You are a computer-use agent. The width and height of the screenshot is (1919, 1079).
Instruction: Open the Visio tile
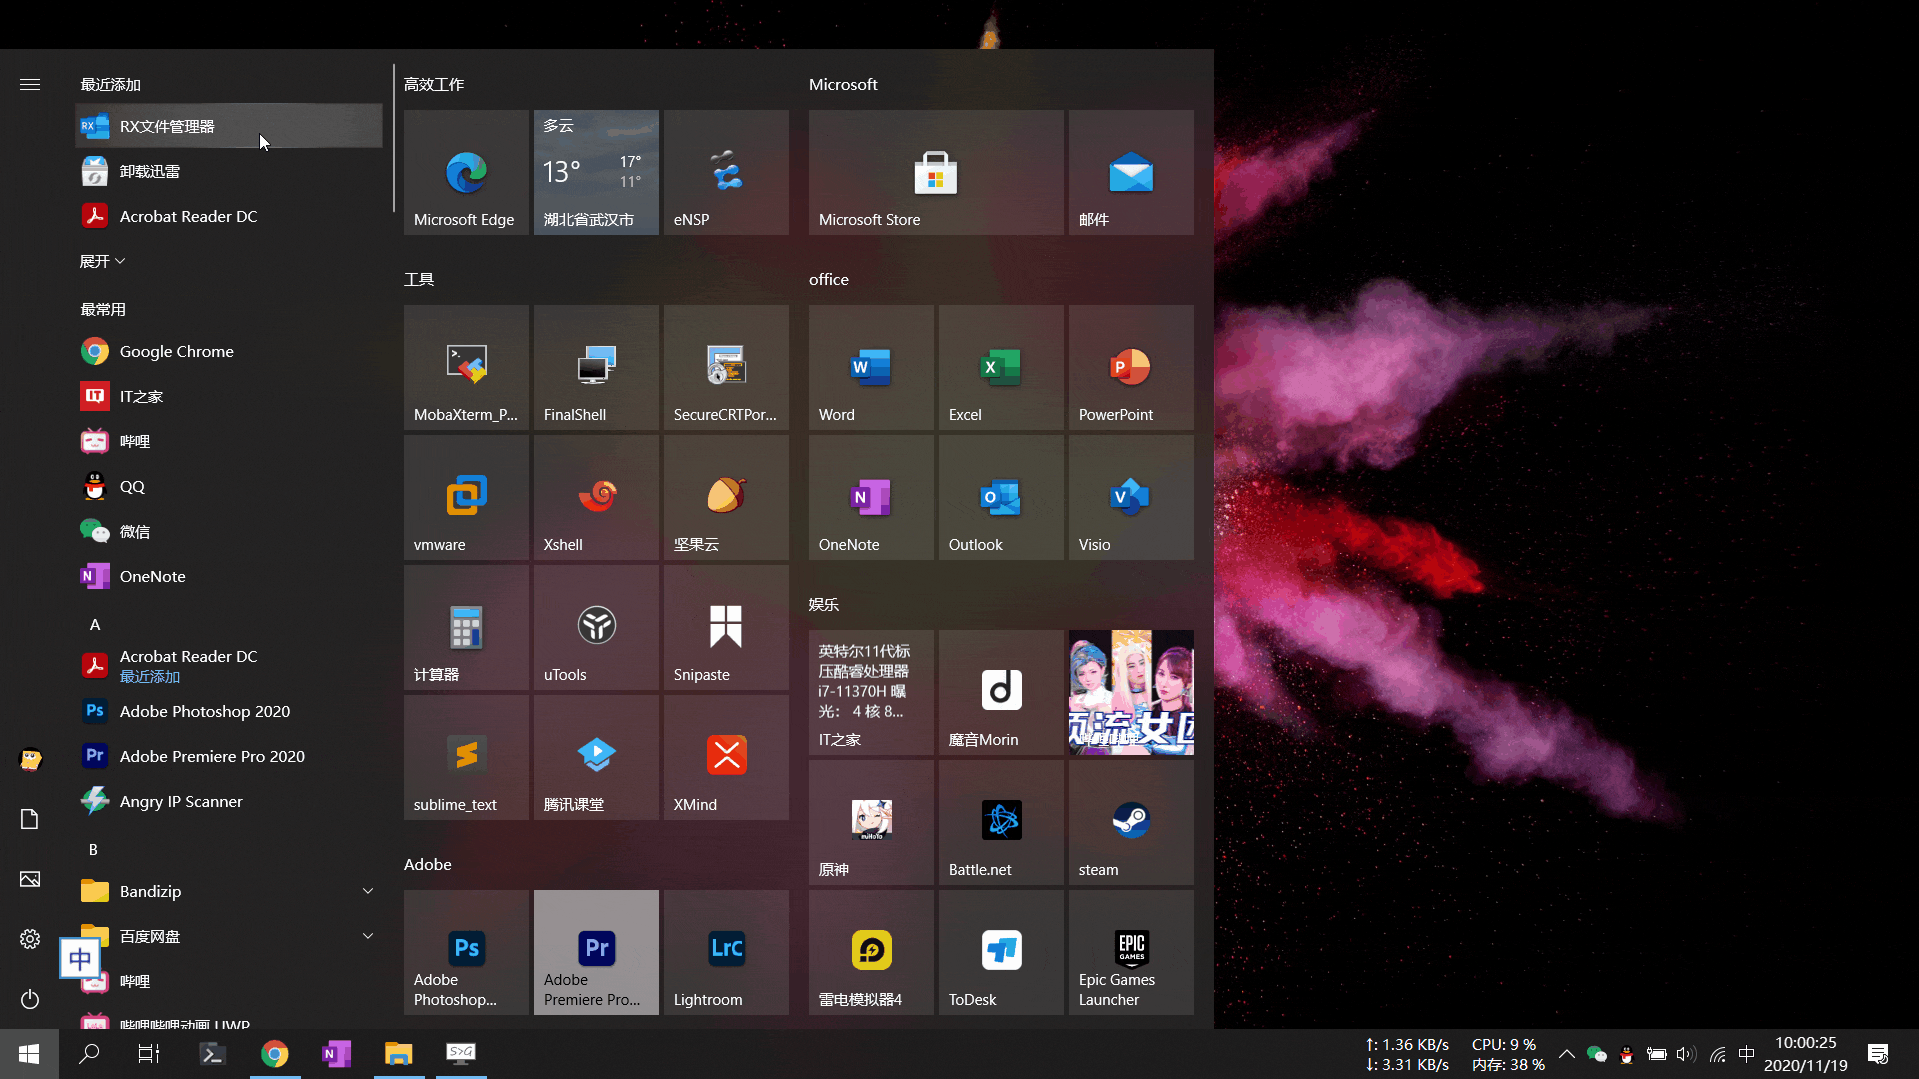tap(1131, 497)
